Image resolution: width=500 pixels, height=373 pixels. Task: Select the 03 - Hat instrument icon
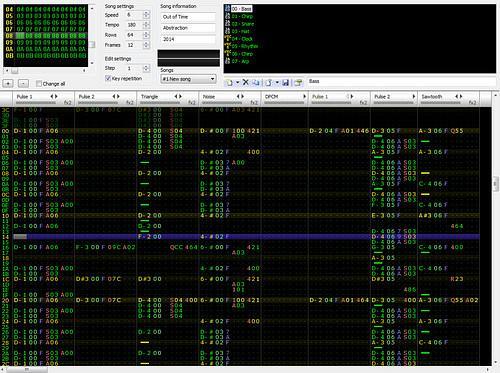tap(227, 31)
